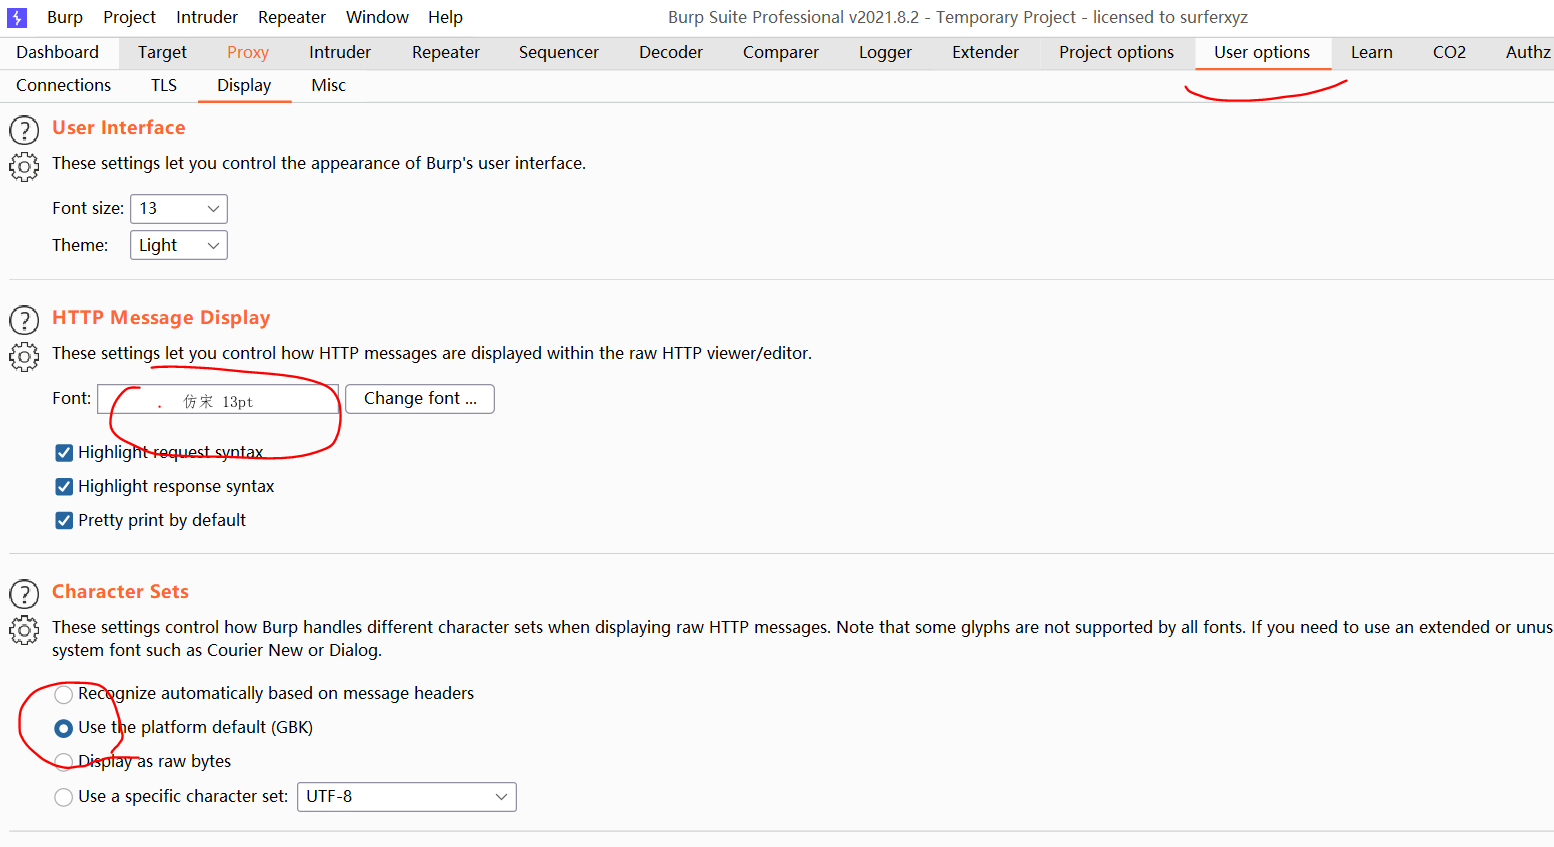Select the Display sub-tab
Image resolution: width=1554 pixels, height=847 pixels.
(244, 86)
